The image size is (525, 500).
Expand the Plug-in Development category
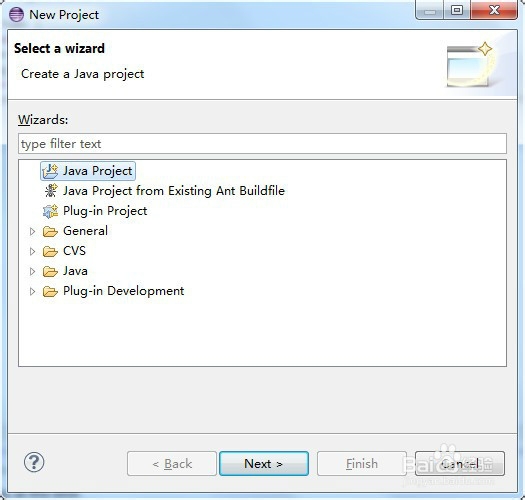coord(32,291)
